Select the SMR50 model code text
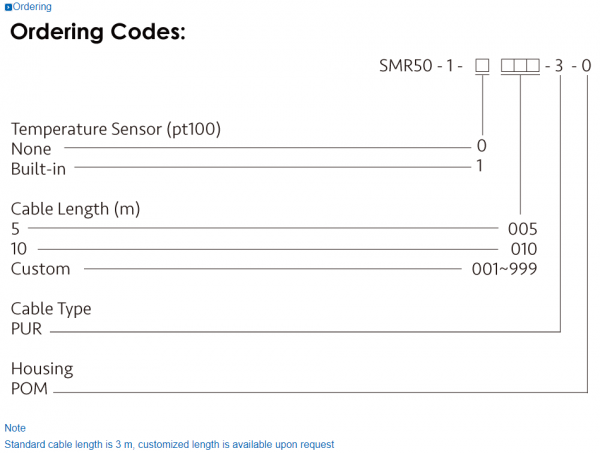Viewport: 600px width, 453px height. coord(405,67)
